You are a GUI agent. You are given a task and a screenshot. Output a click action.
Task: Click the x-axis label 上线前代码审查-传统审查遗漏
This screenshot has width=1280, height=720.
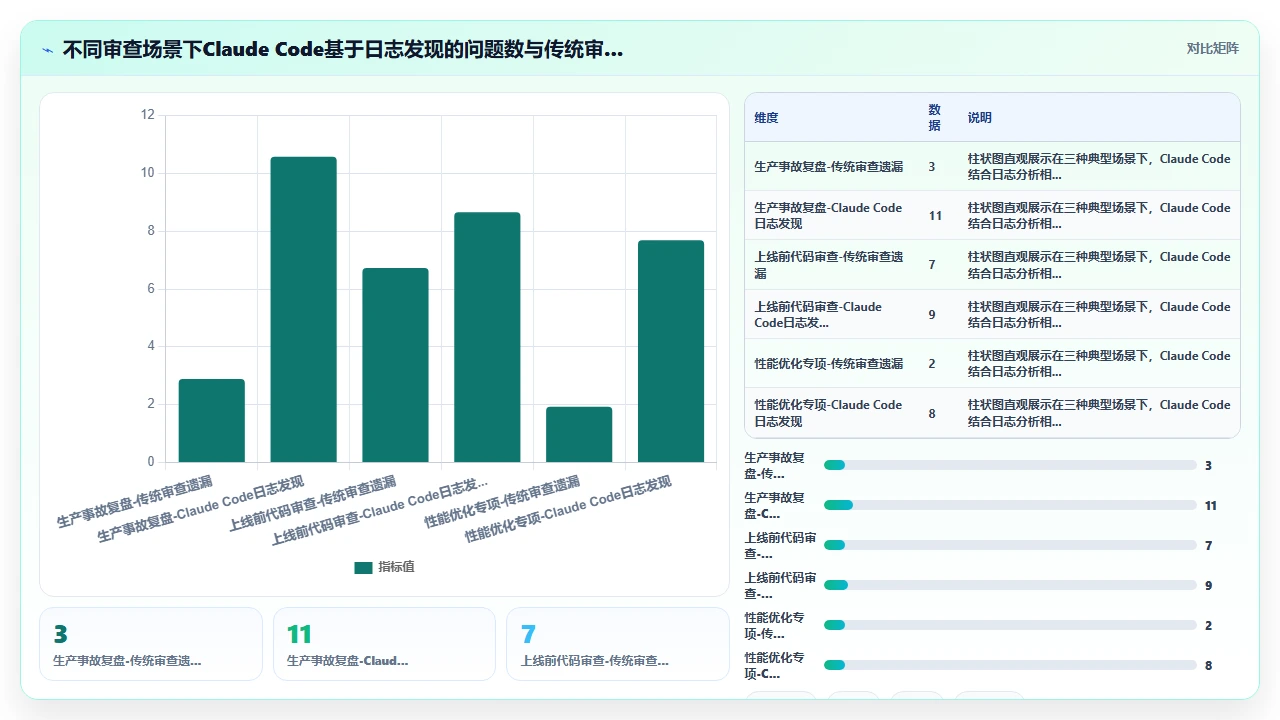click(x=313, y=503)
